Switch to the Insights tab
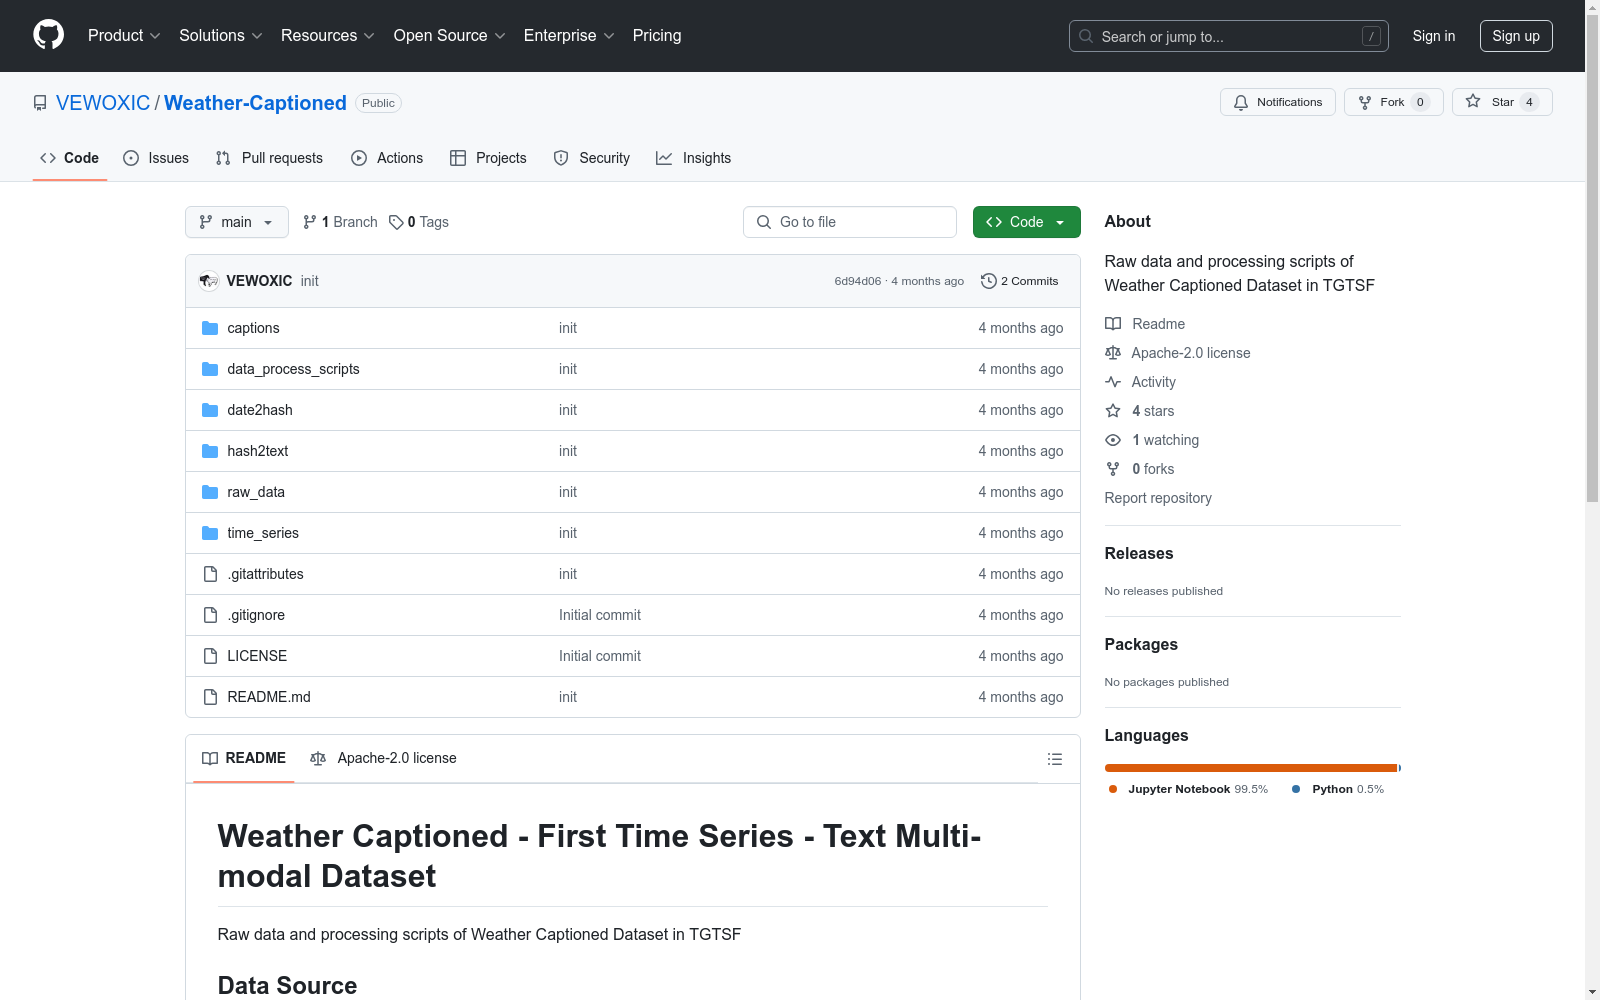Viewport: 1600px width, 1000px height. point(693,158)
